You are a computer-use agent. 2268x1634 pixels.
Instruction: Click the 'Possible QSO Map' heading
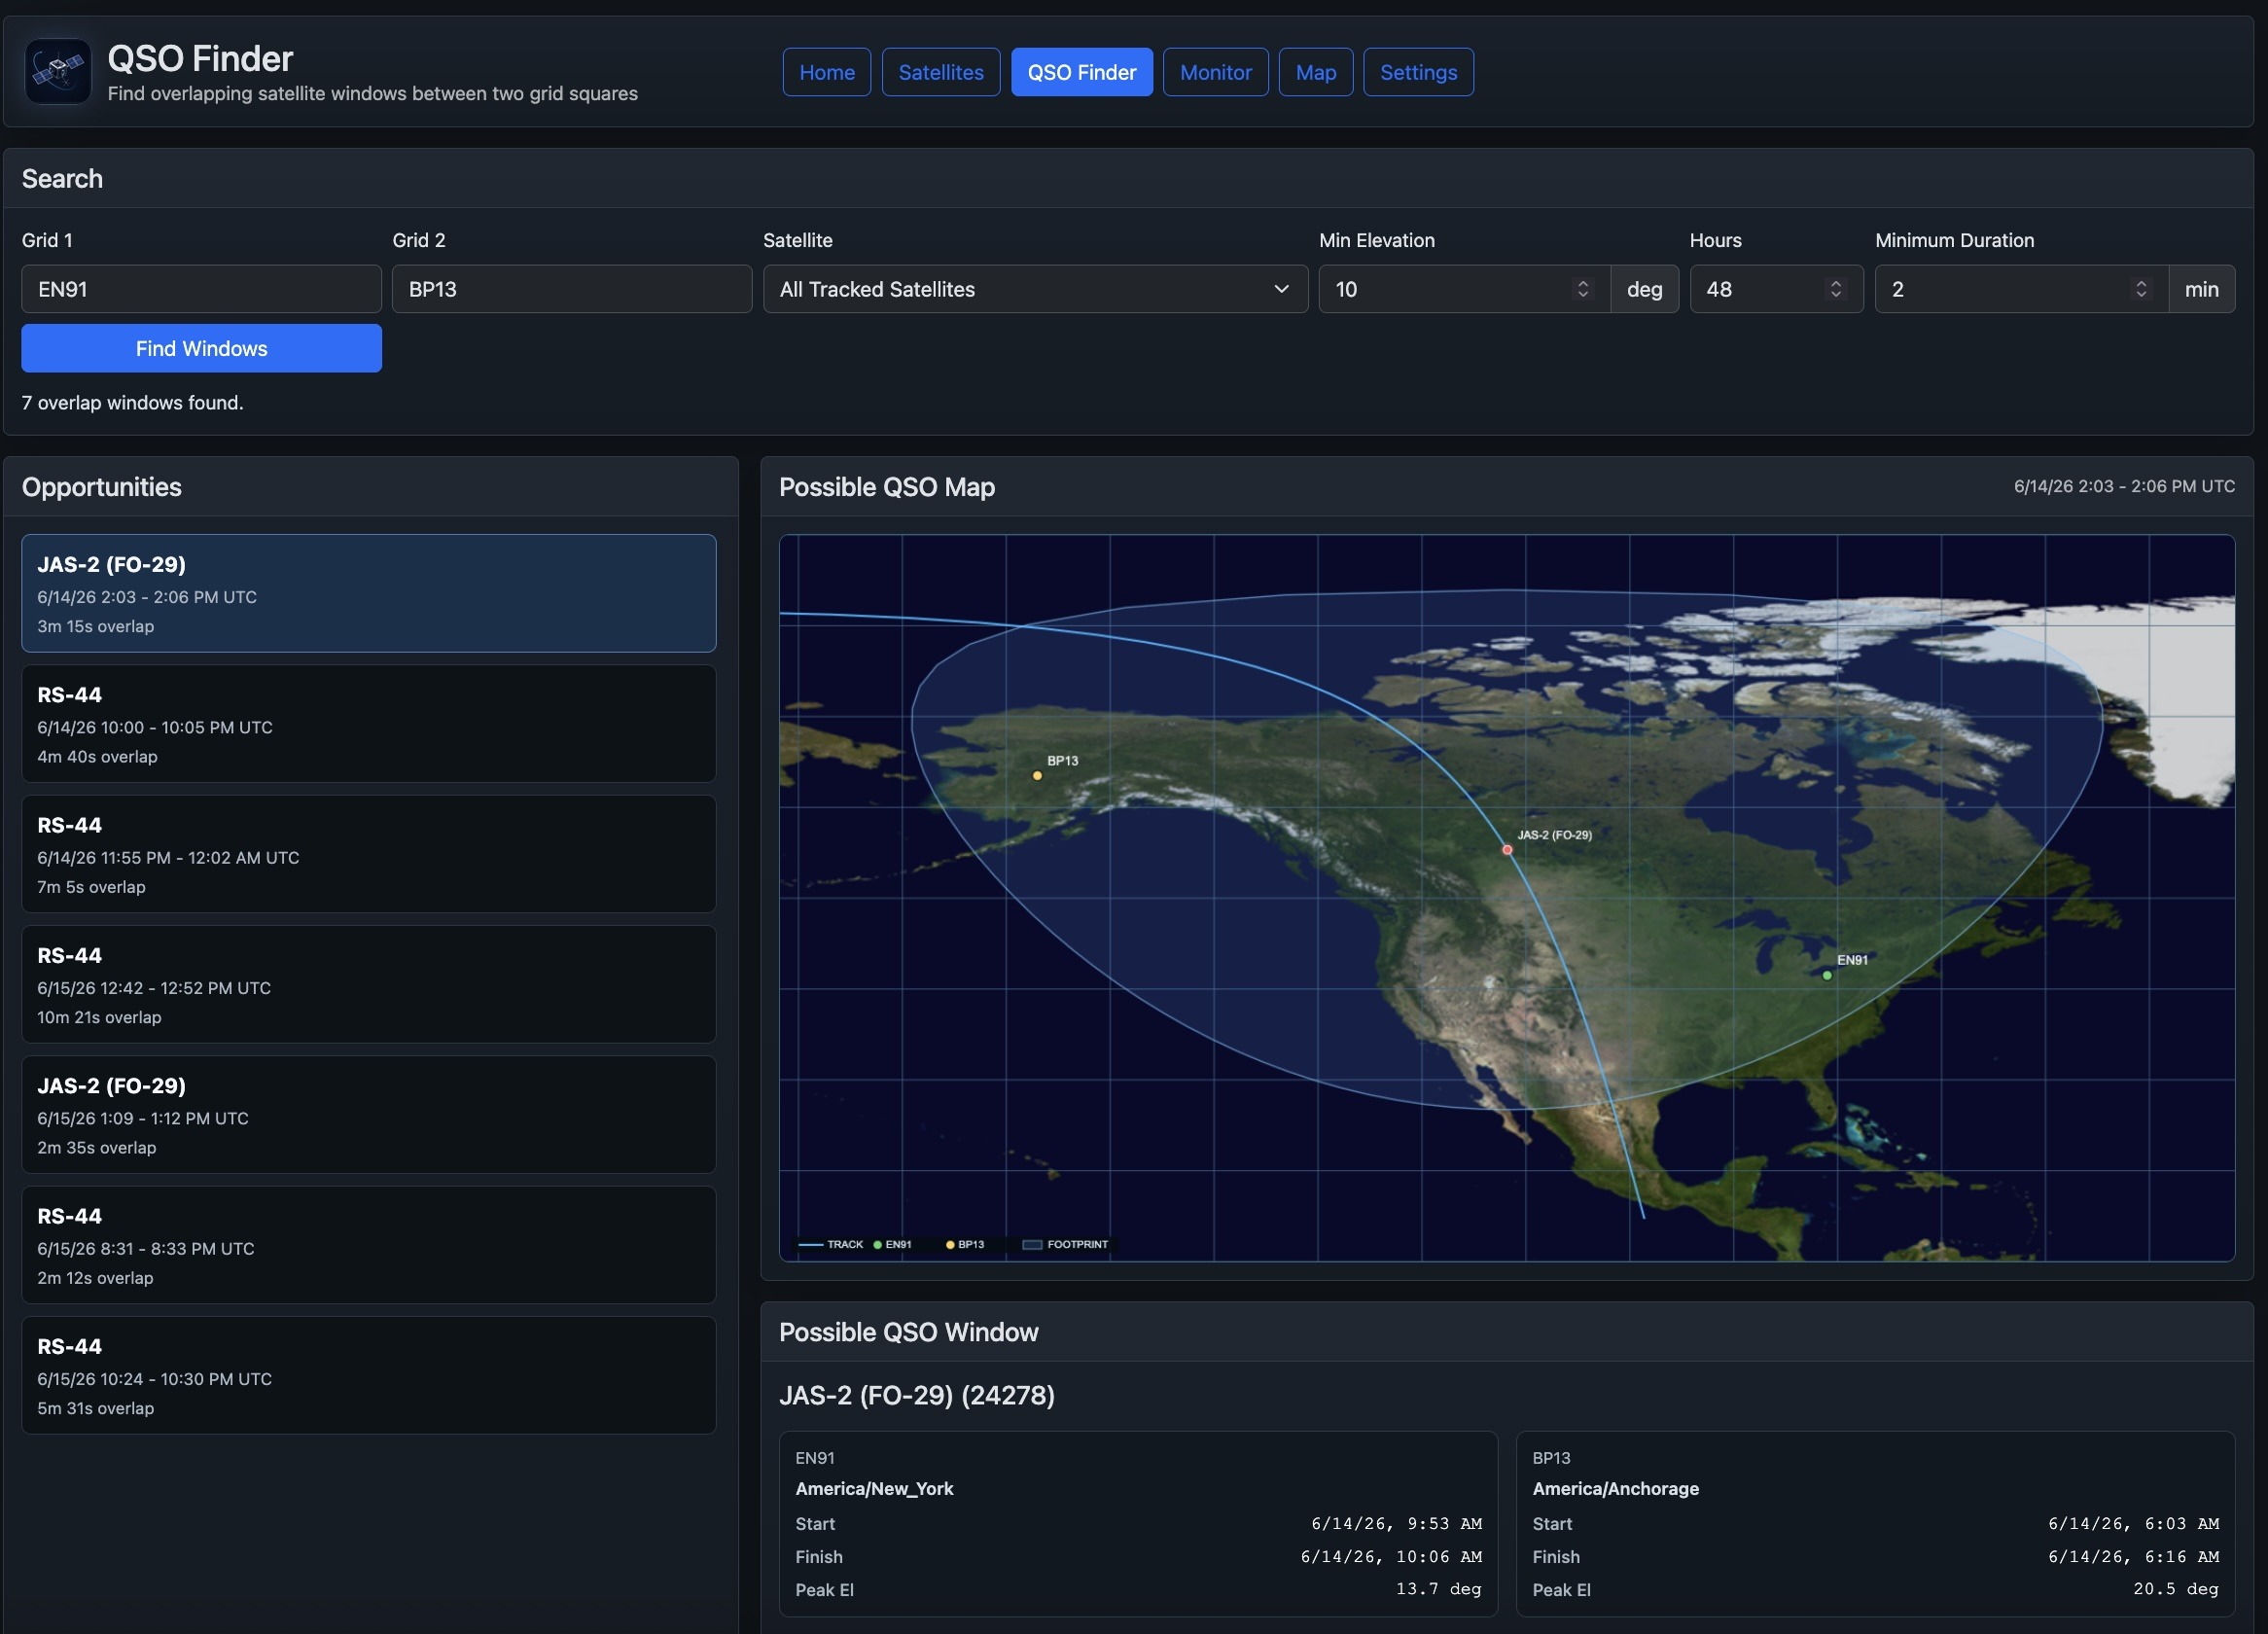tap(887, 487)
